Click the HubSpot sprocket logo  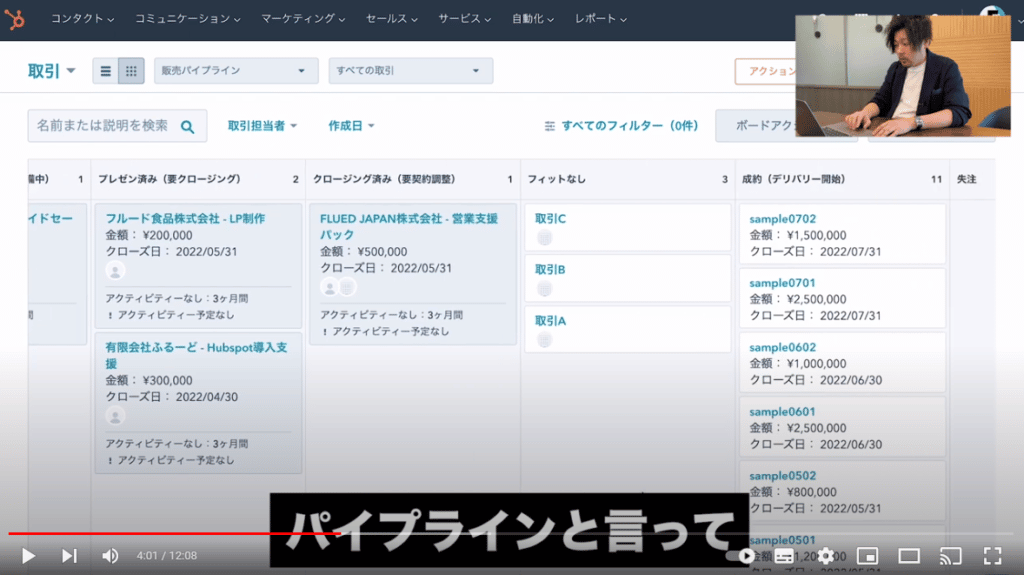click(x=14, y=19)
